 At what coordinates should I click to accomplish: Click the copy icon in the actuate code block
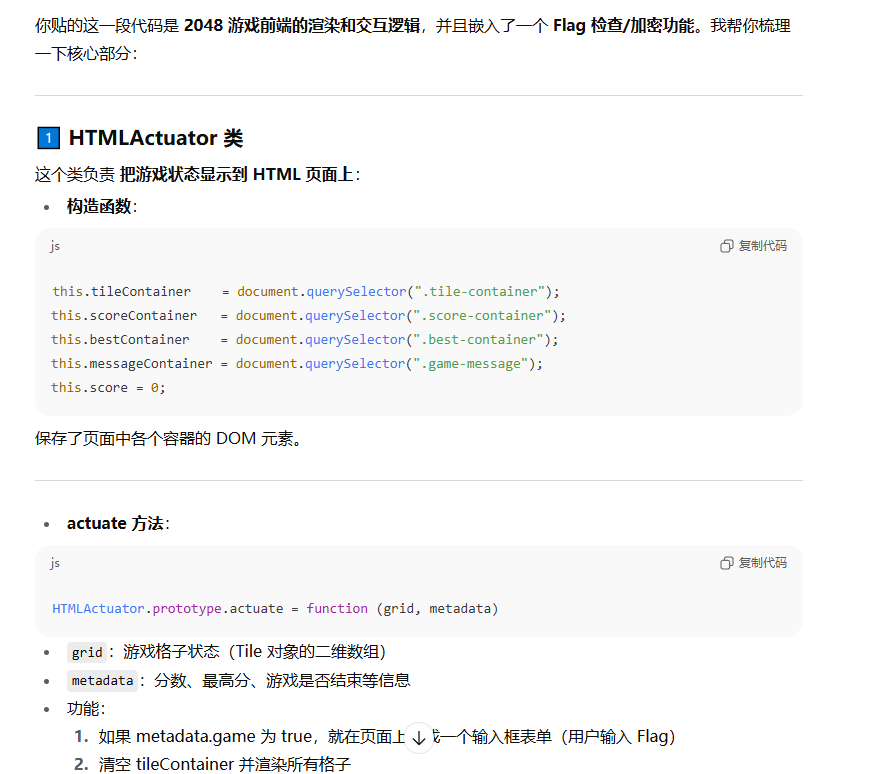pos(727,563)
